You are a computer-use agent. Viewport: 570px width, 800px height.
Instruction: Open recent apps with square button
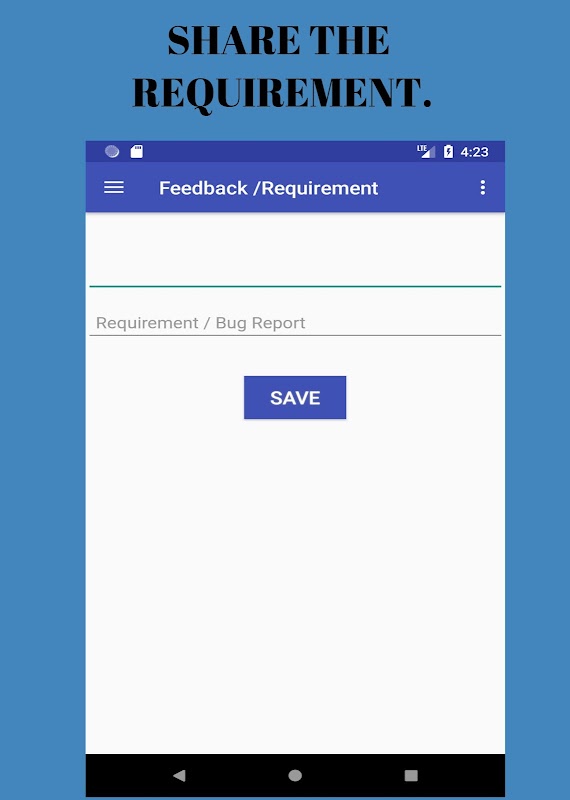click(x=411, y=776)
